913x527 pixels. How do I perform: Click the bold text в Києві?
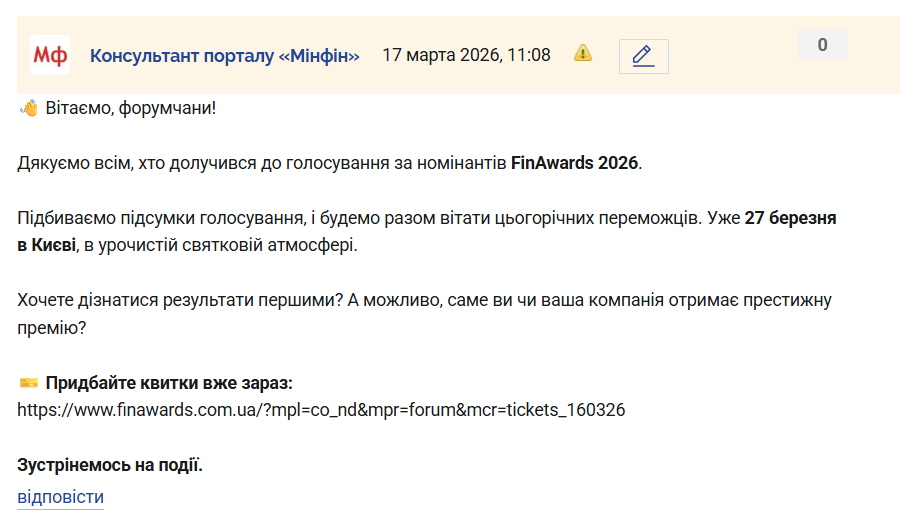pyautogui.click(x=46, y=245)
